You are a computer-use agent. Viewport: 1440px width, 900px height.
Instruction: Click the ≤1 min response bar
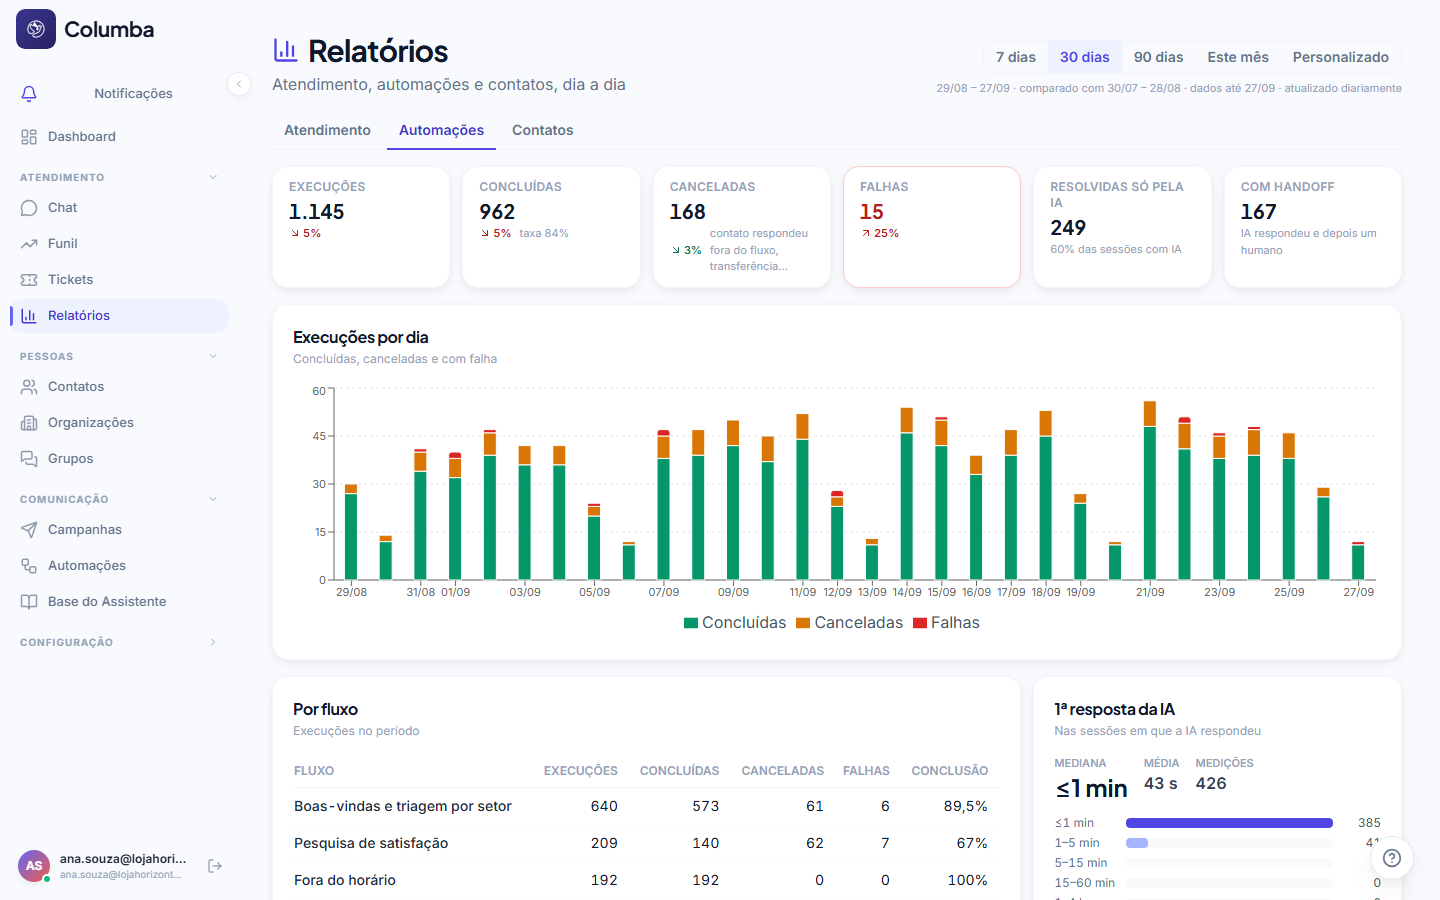tap(1229, 823)
